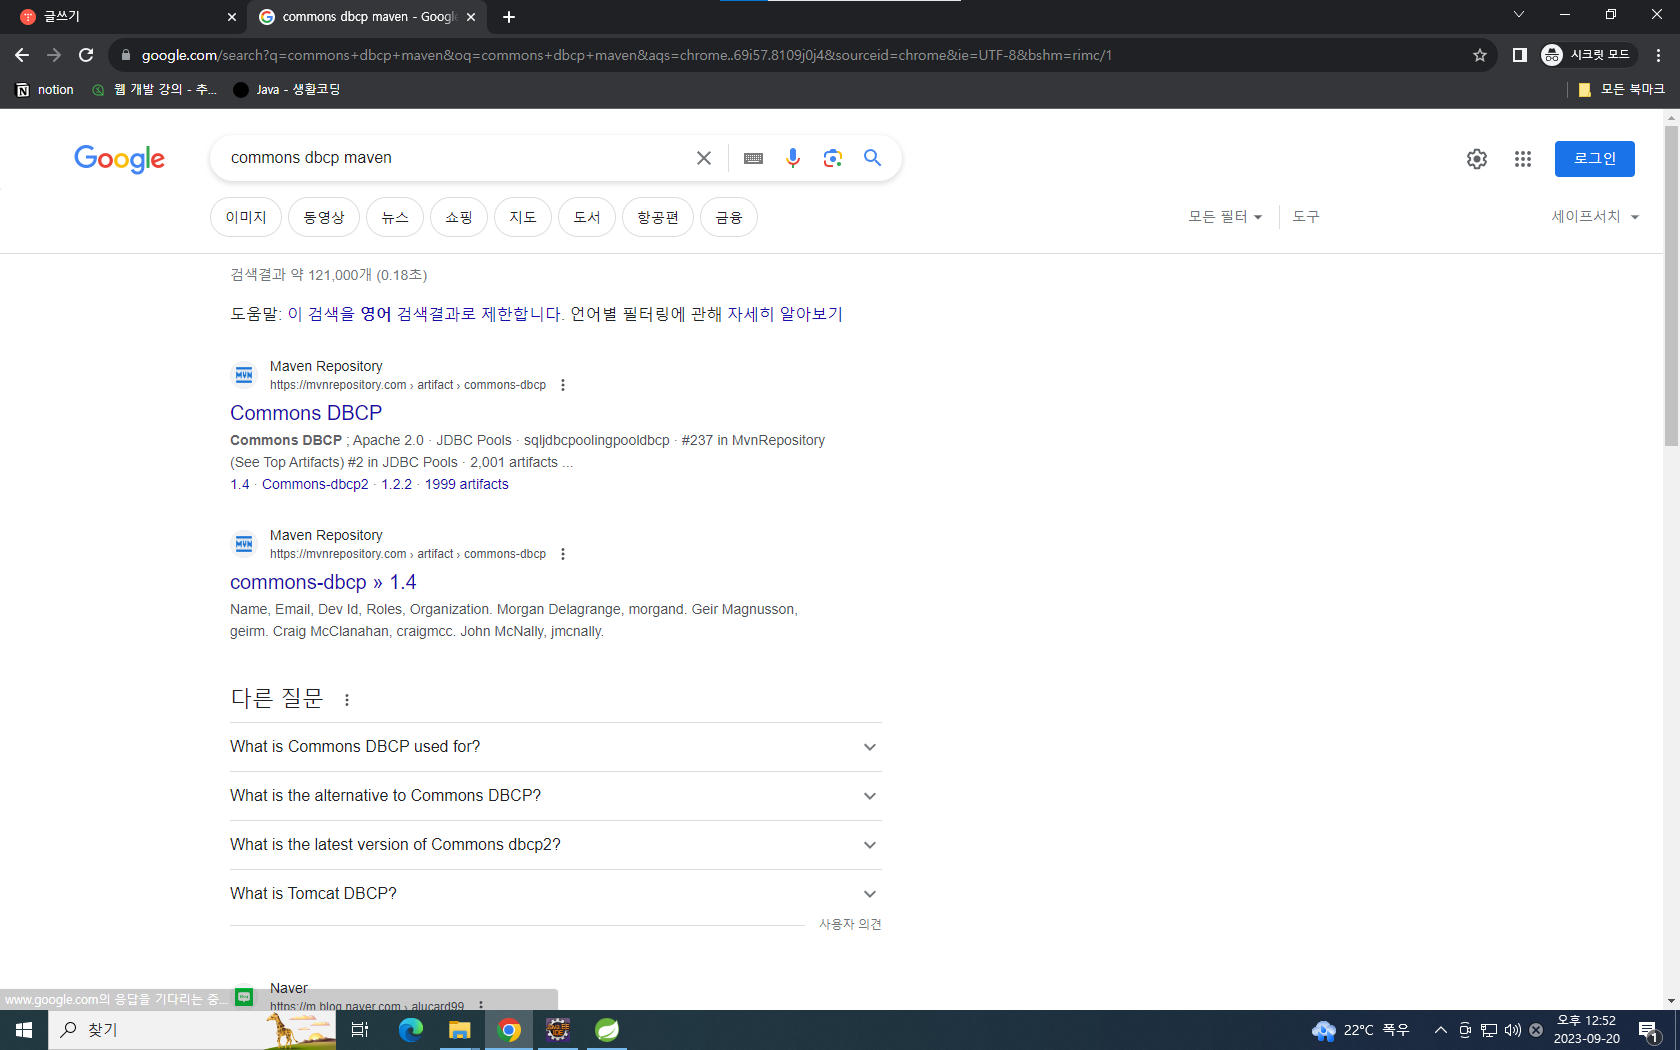Open the 자세히 알아보기 help link
Screen dimensions: 1680x1050
tap(785, 314)
